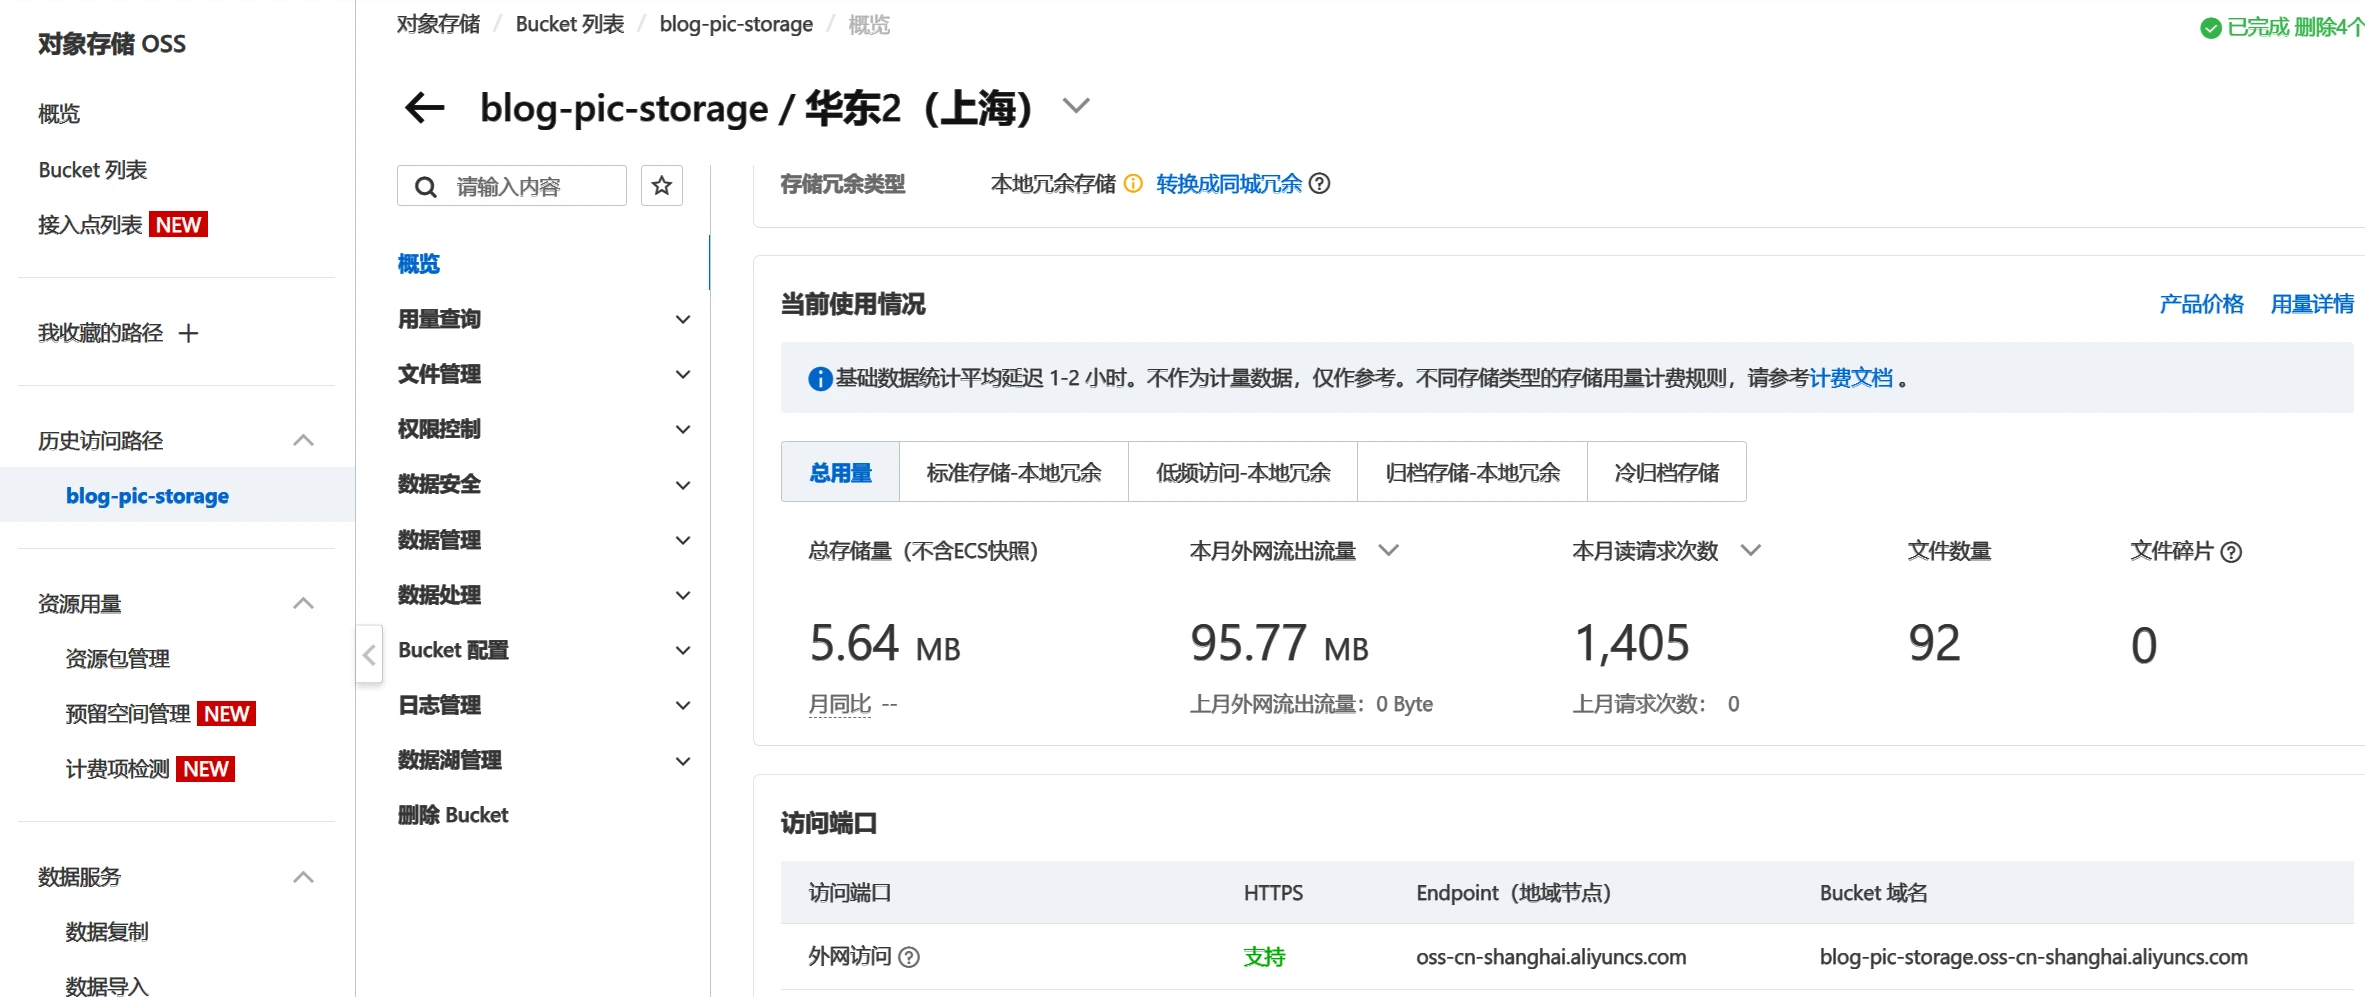Click the 请输入内容 search field
Screen dimensions: 2365x997
point(535,187)
